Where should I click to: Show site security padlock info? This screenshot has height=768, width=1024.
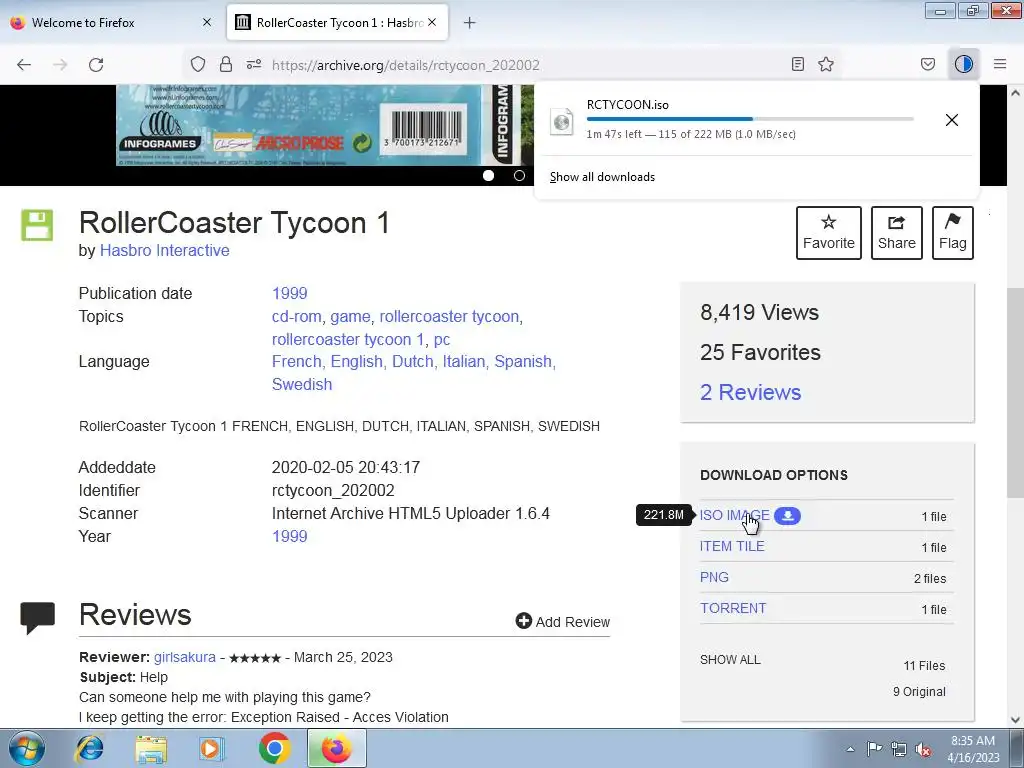(226, 65)
